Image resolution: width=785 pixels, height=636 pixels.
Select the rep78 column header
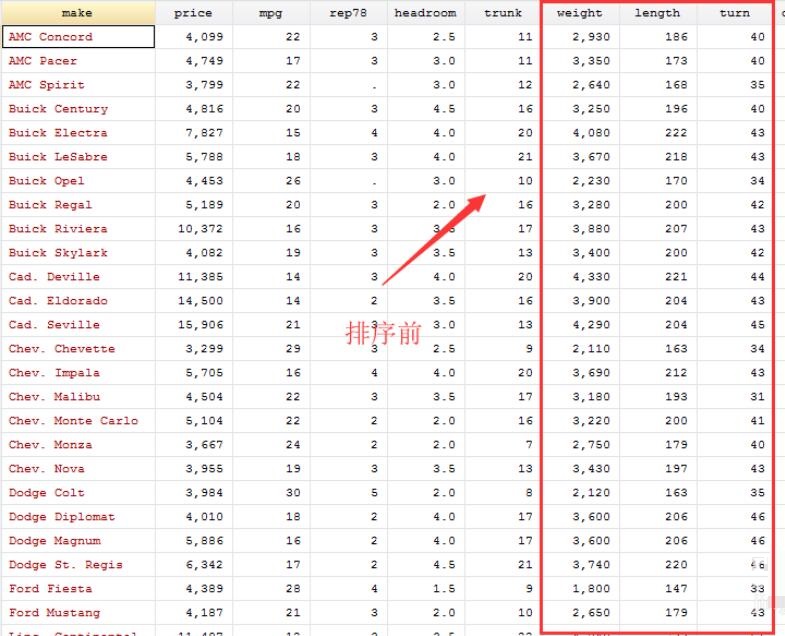tap(348, 13)
